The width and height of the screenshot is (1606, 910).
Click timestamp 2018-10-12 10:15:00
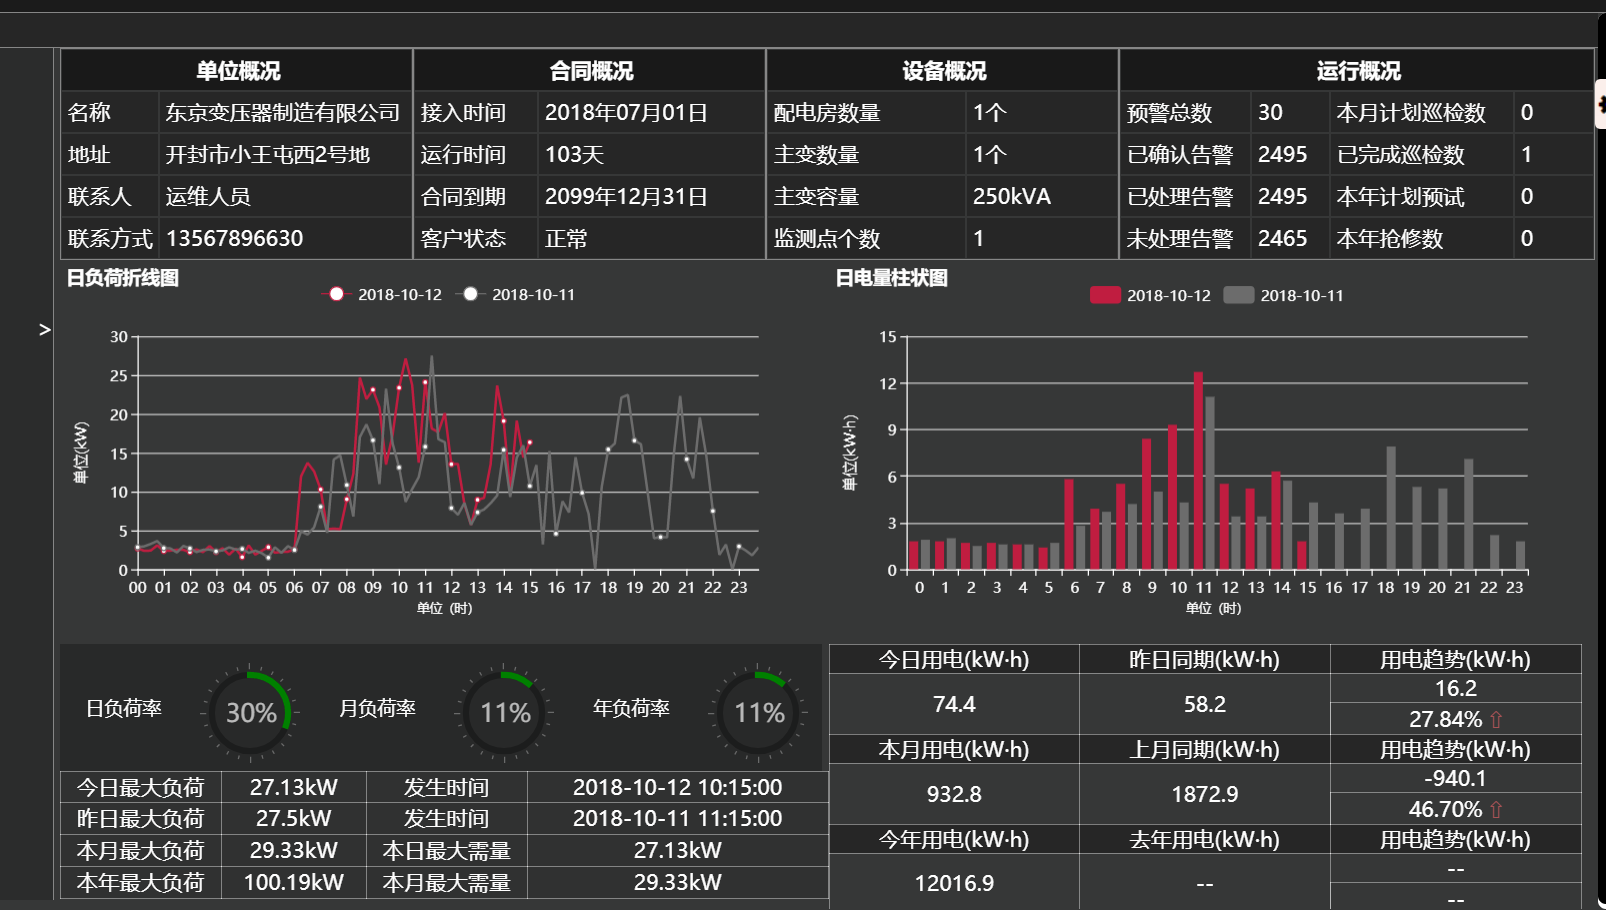pos(677,787)
